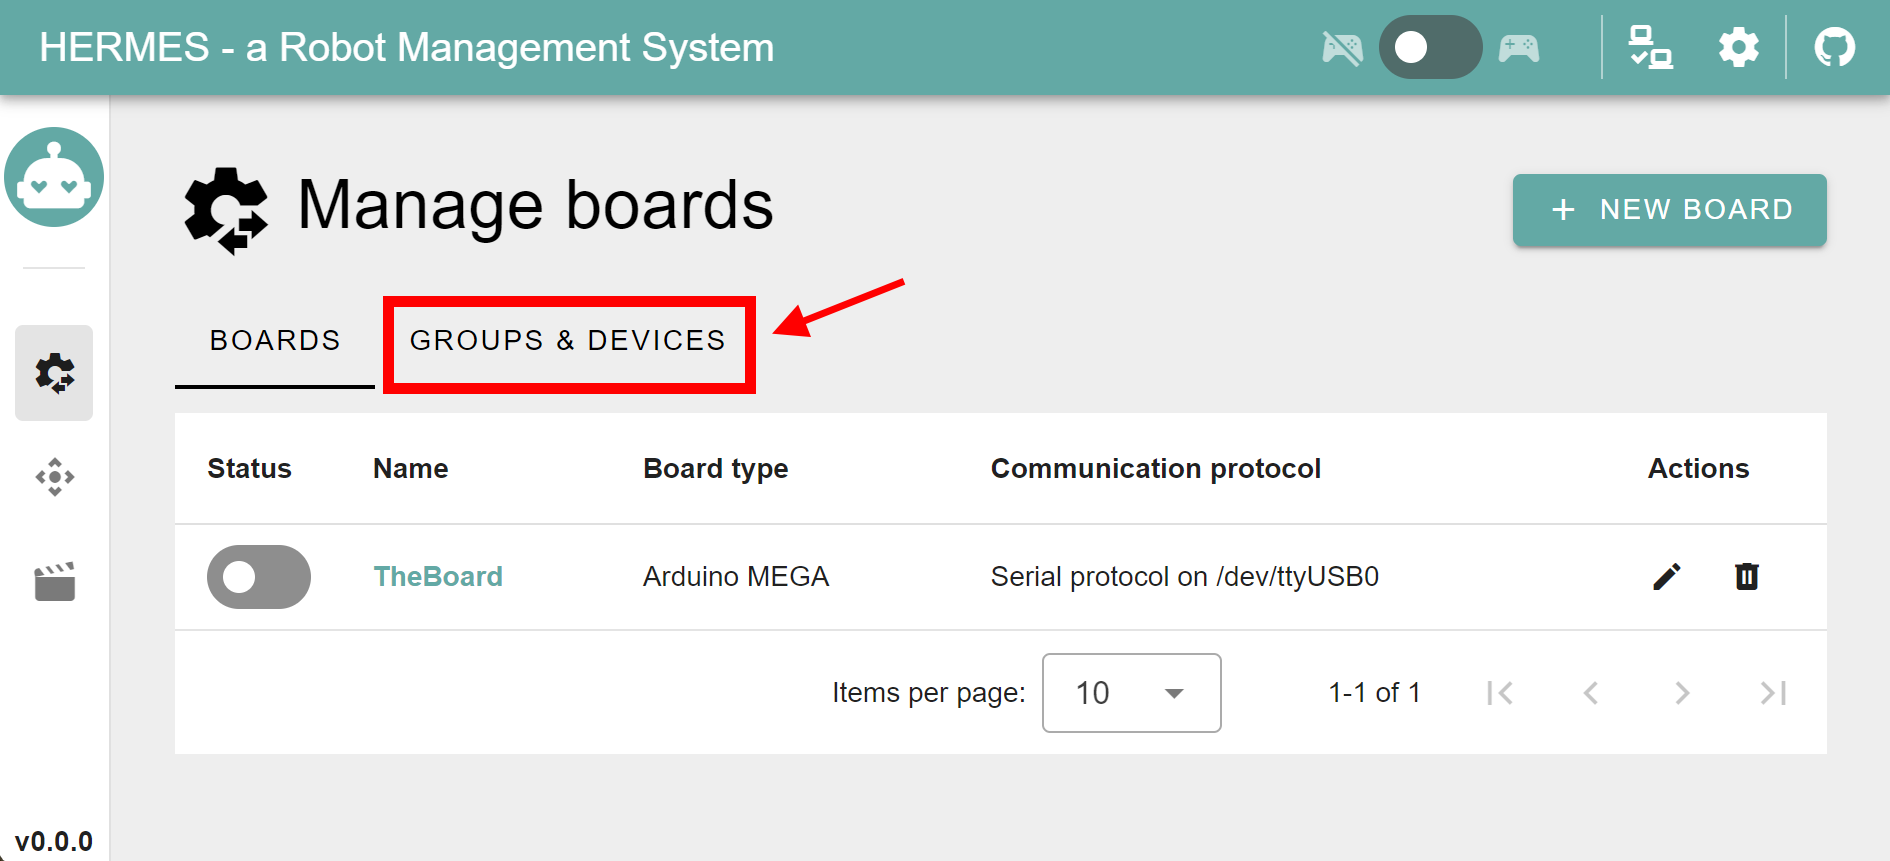The image size is (1890, 861).
Task: Toggle the gamepad control switch in header
Action: (x=1430, y=47)
